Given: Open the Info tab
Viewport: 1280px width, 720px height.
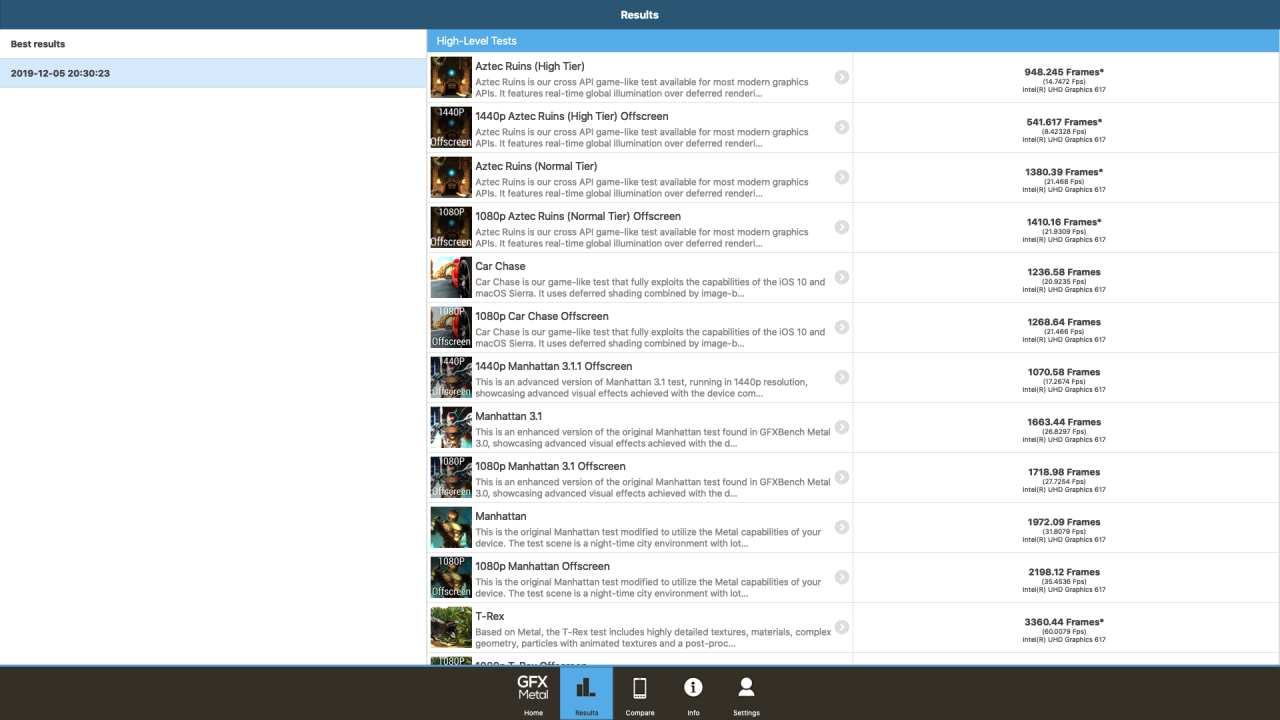Looking at the screenshot, I should point(693,693).
